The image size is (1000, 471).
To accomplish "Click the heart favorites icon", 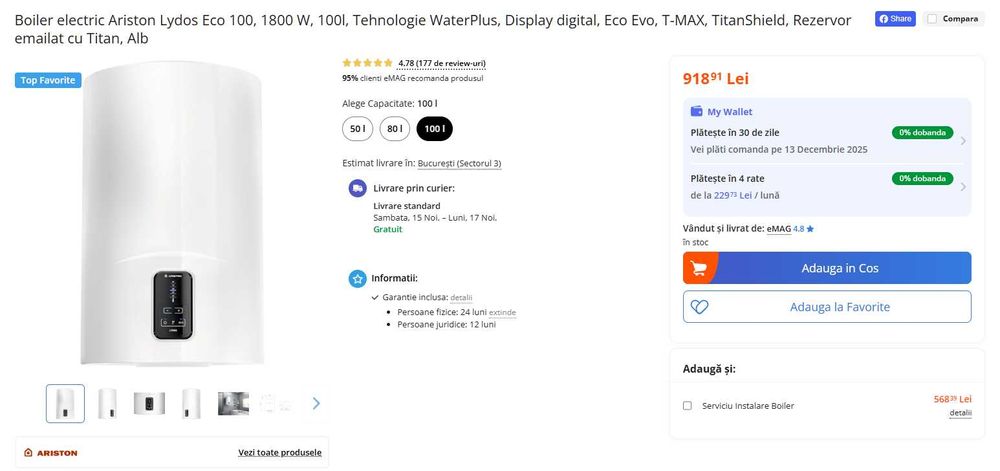I will pyautogui.click(x=699, y=307).
